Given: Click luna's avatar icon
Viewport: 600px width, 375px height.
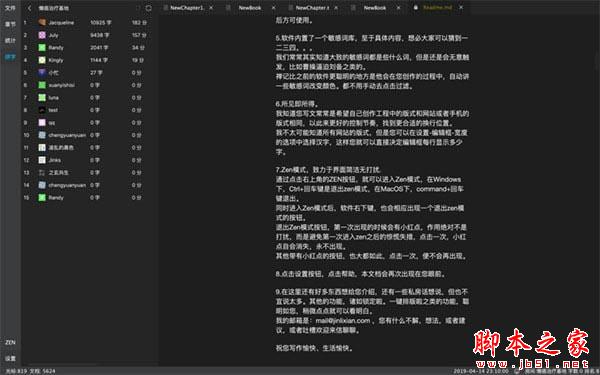Looking at the screenshot, I should click(42, 98).
